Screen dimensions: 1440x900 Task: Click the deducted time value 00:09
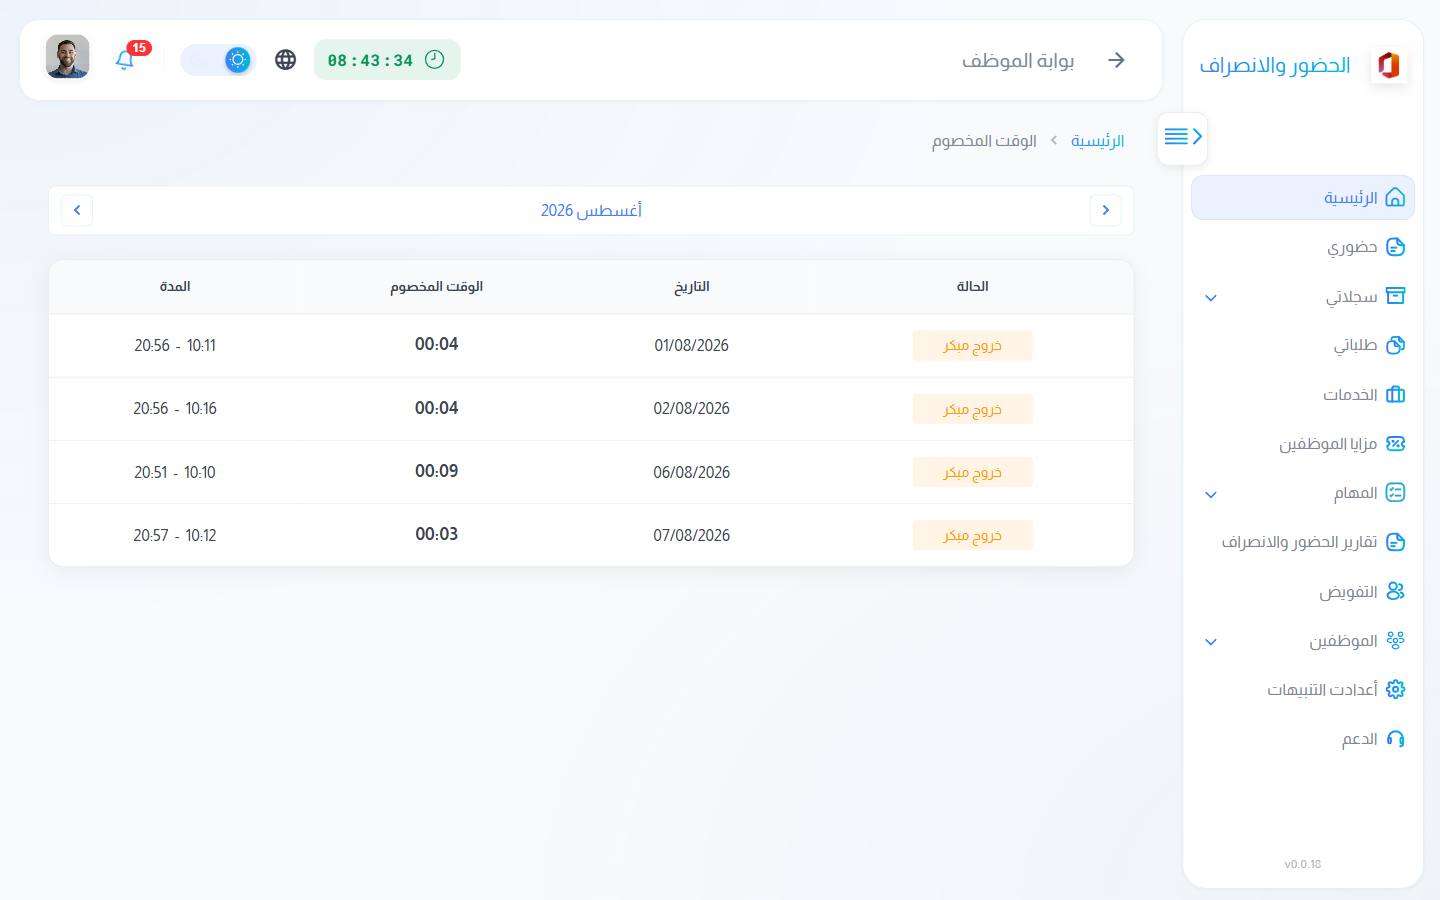tap(437, 471)
